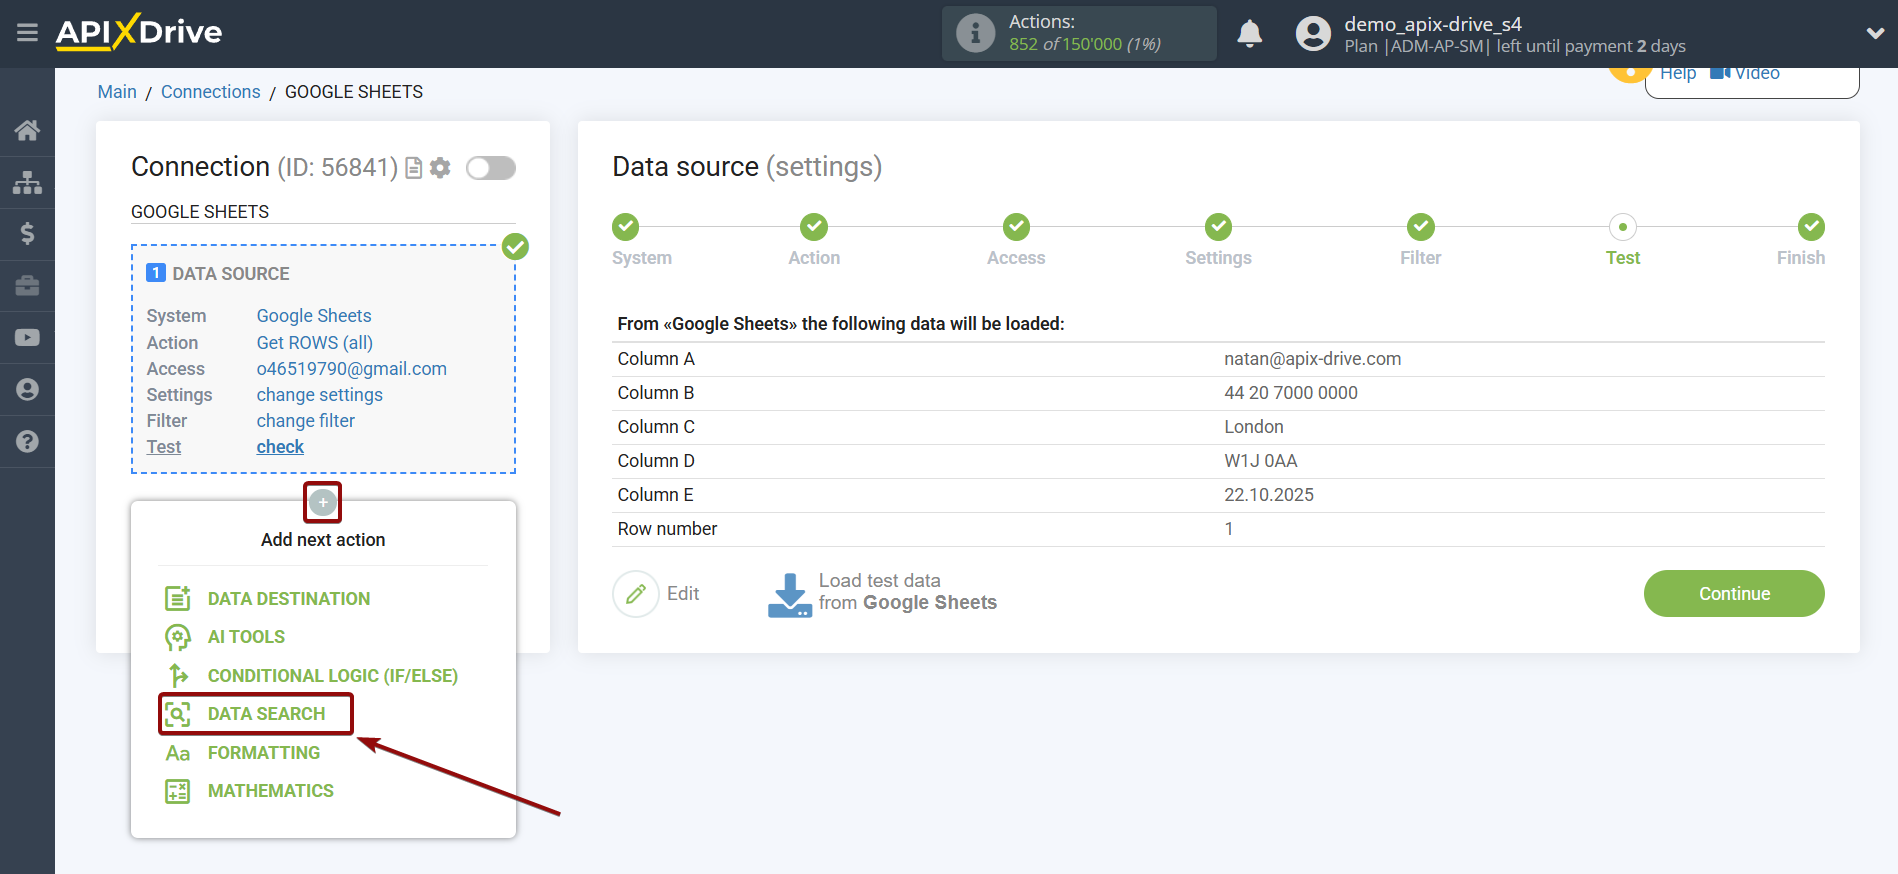Click the plus icon to add next action
The width and height of the screenshot is (1898, 874).
pyautogui.click(x=322, y=502)
